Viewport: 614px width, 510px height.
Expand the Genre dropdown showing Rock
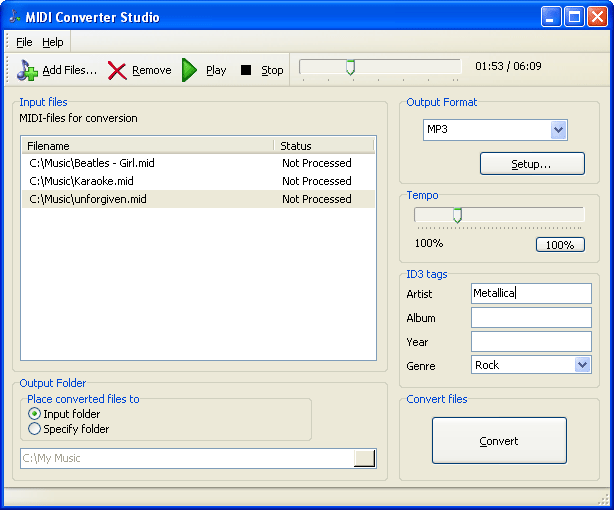[583, 365]
